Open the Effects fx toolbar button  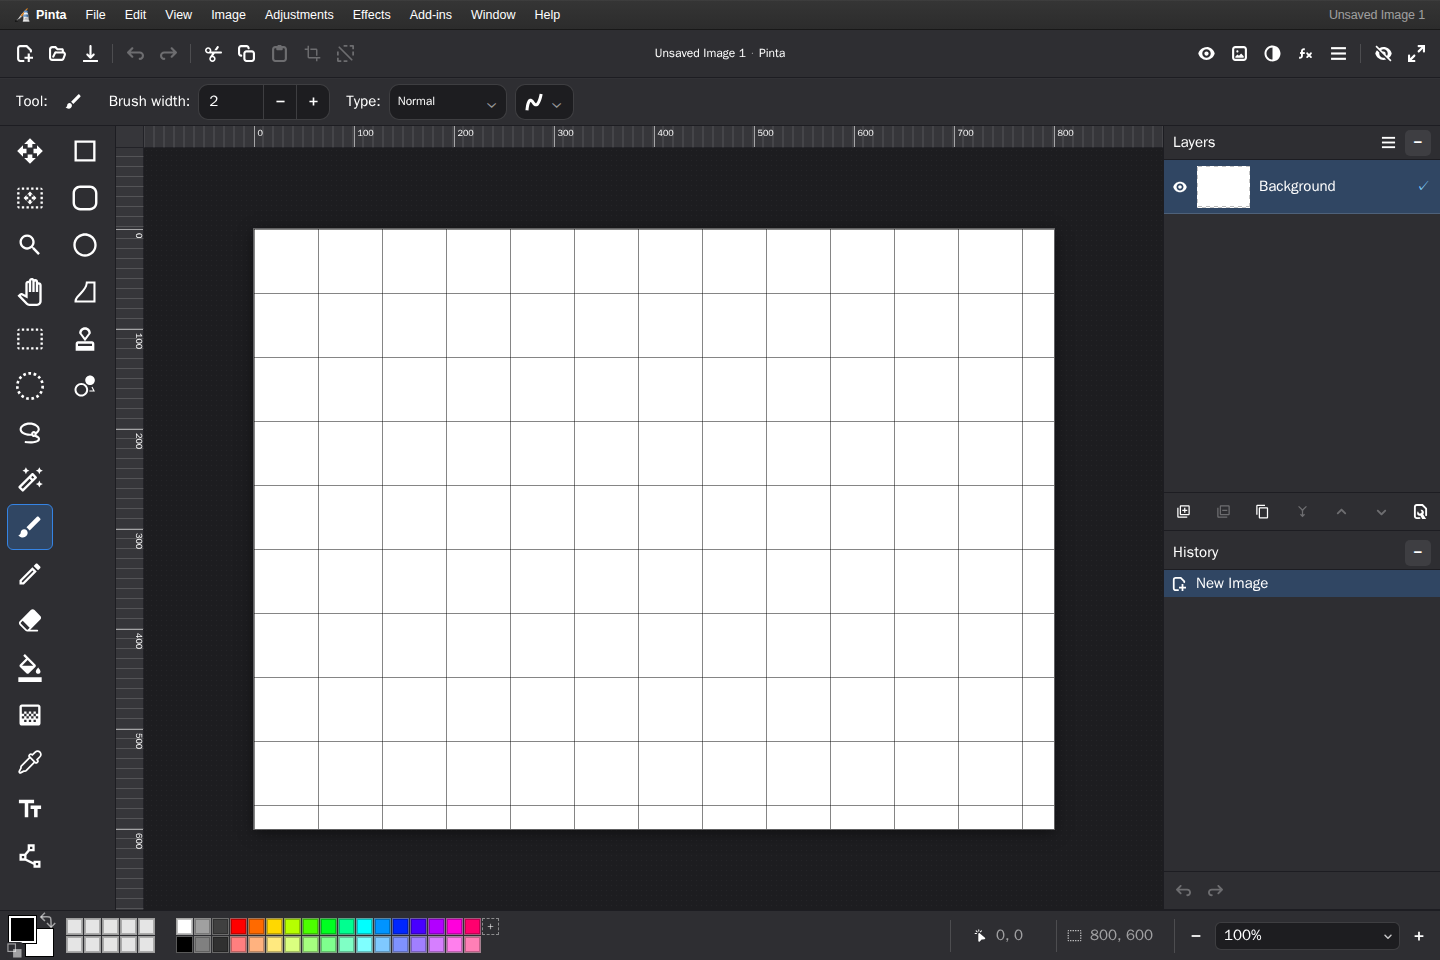click(1305, 54)
